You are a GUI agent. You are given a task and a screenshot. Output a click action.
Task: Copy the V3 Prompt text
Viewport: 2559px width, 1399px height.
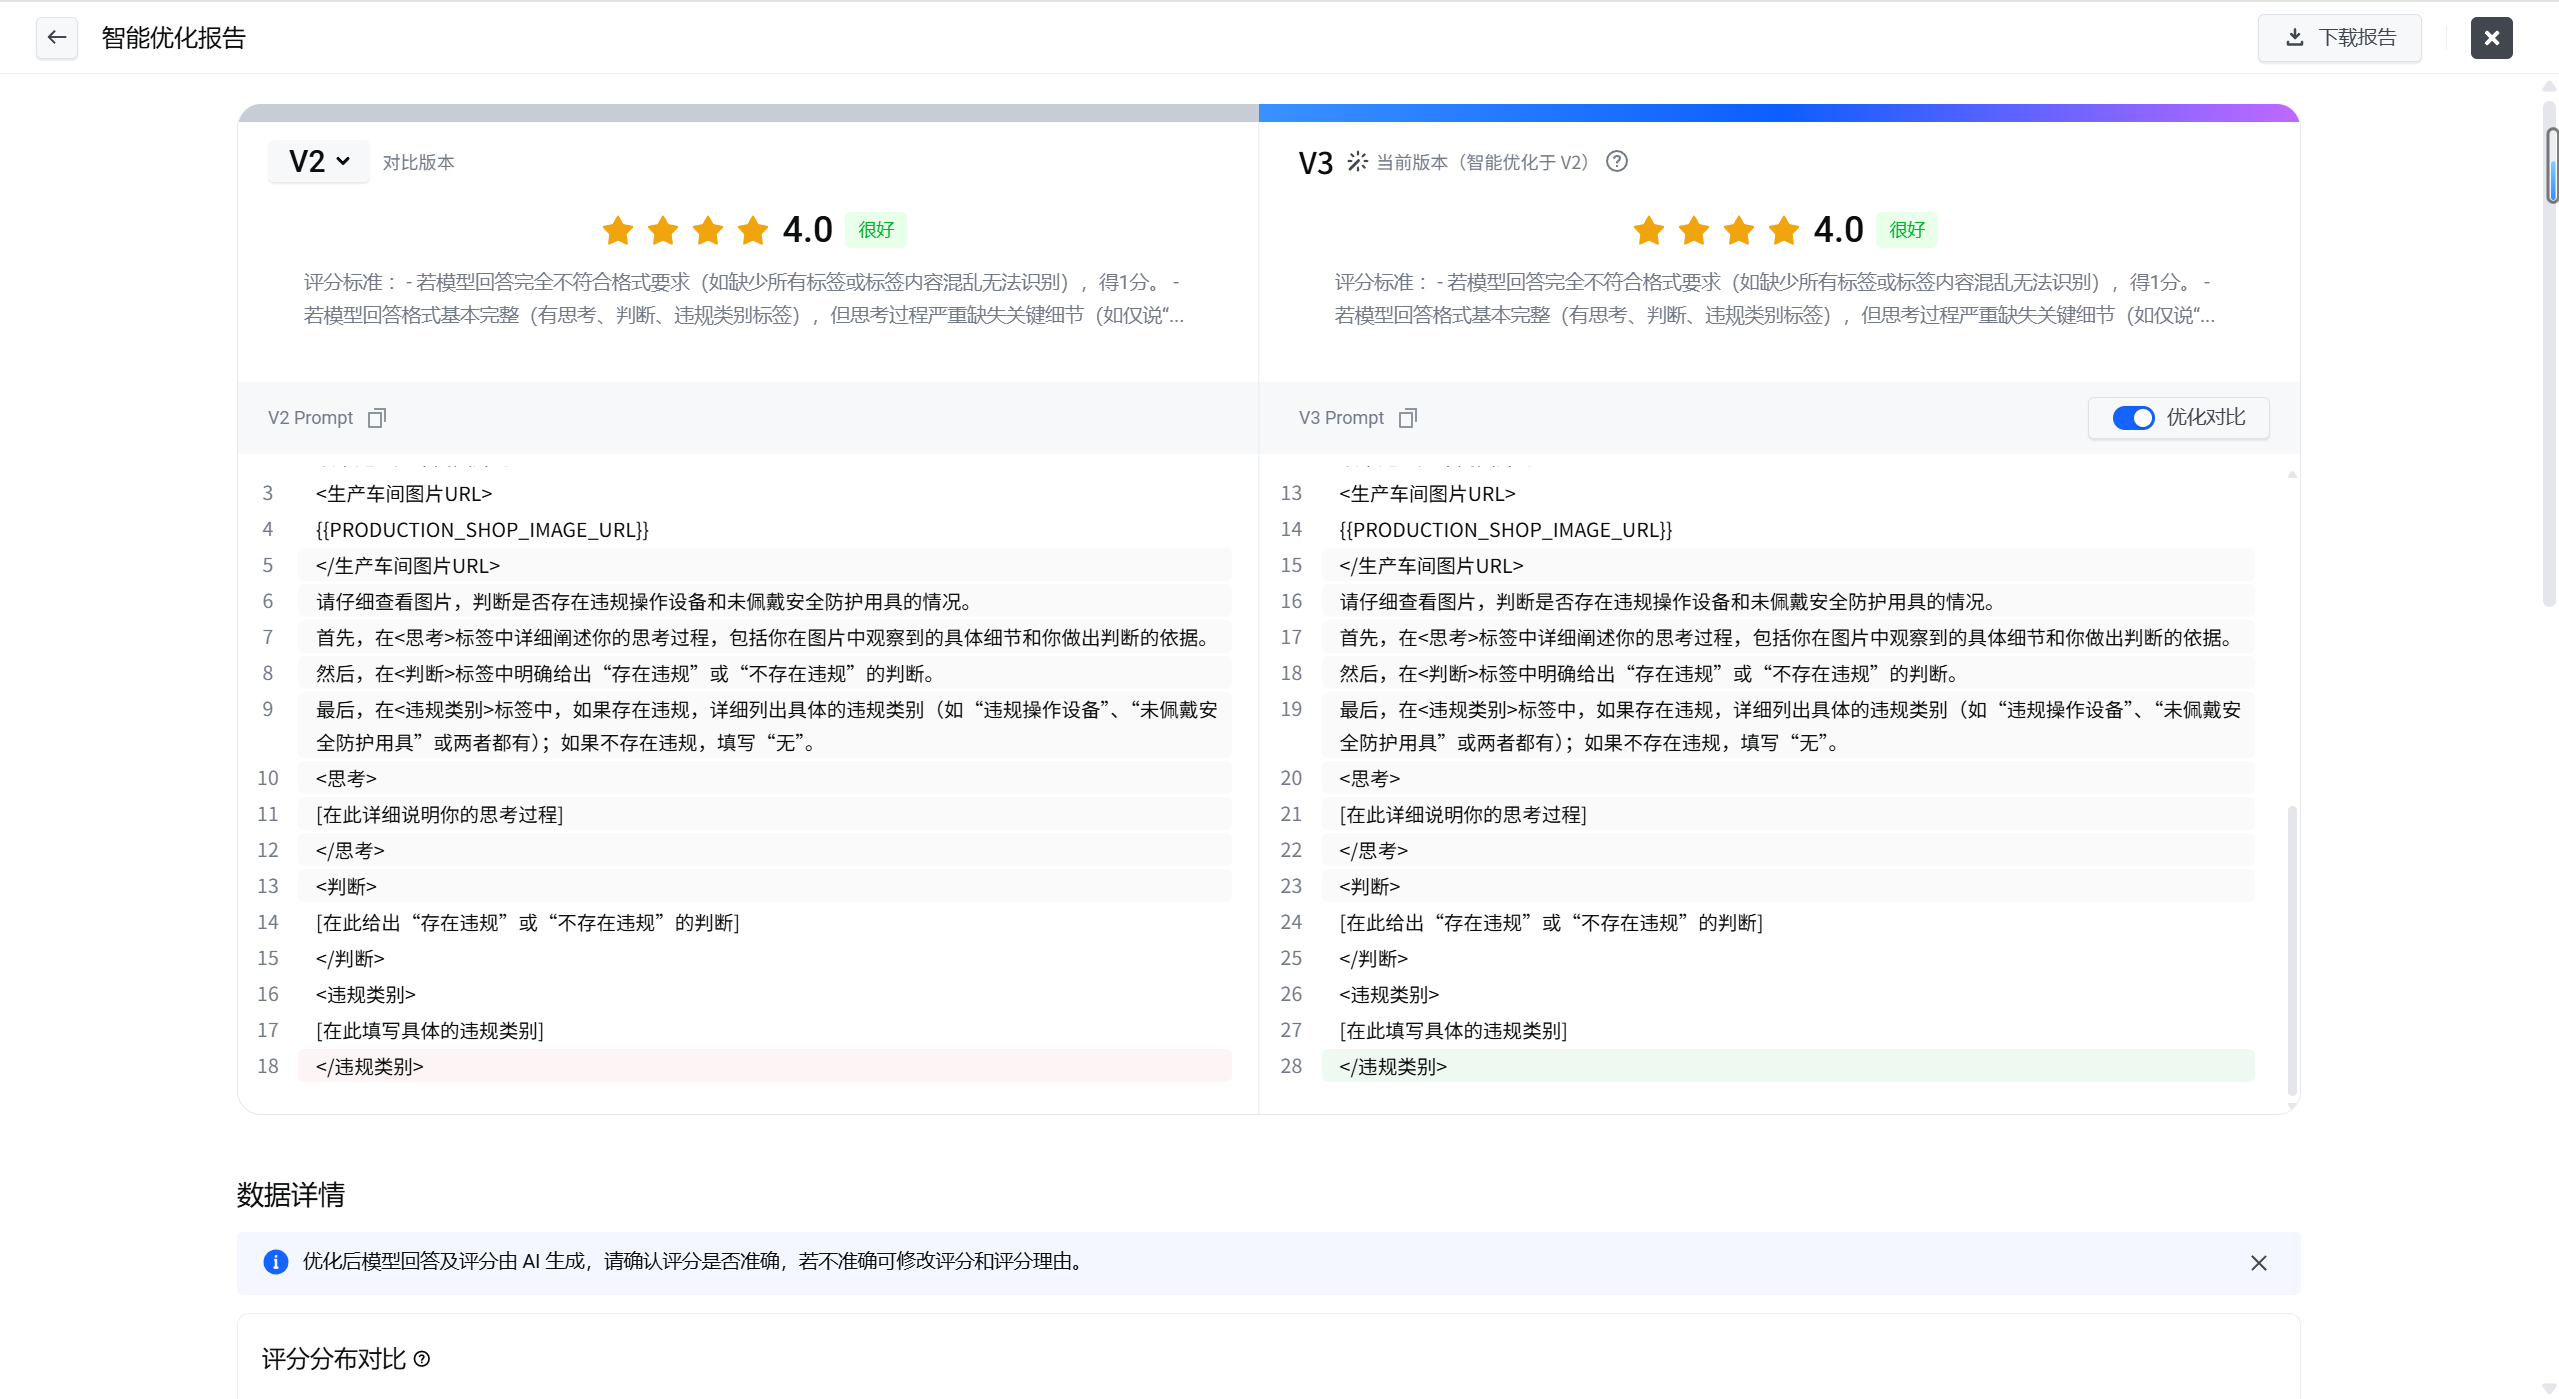[x=1408, y=418]
